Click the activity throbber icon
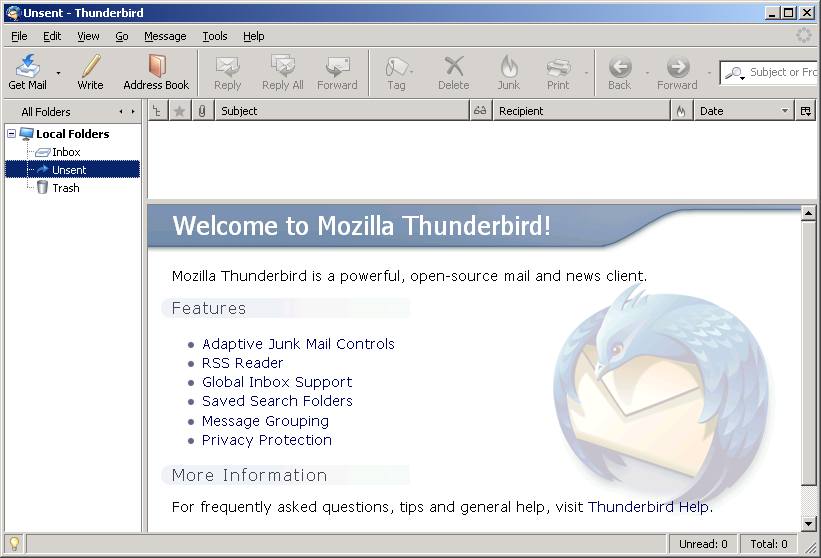The height and width of the screenshot is (558, 821). coord(804,35)
